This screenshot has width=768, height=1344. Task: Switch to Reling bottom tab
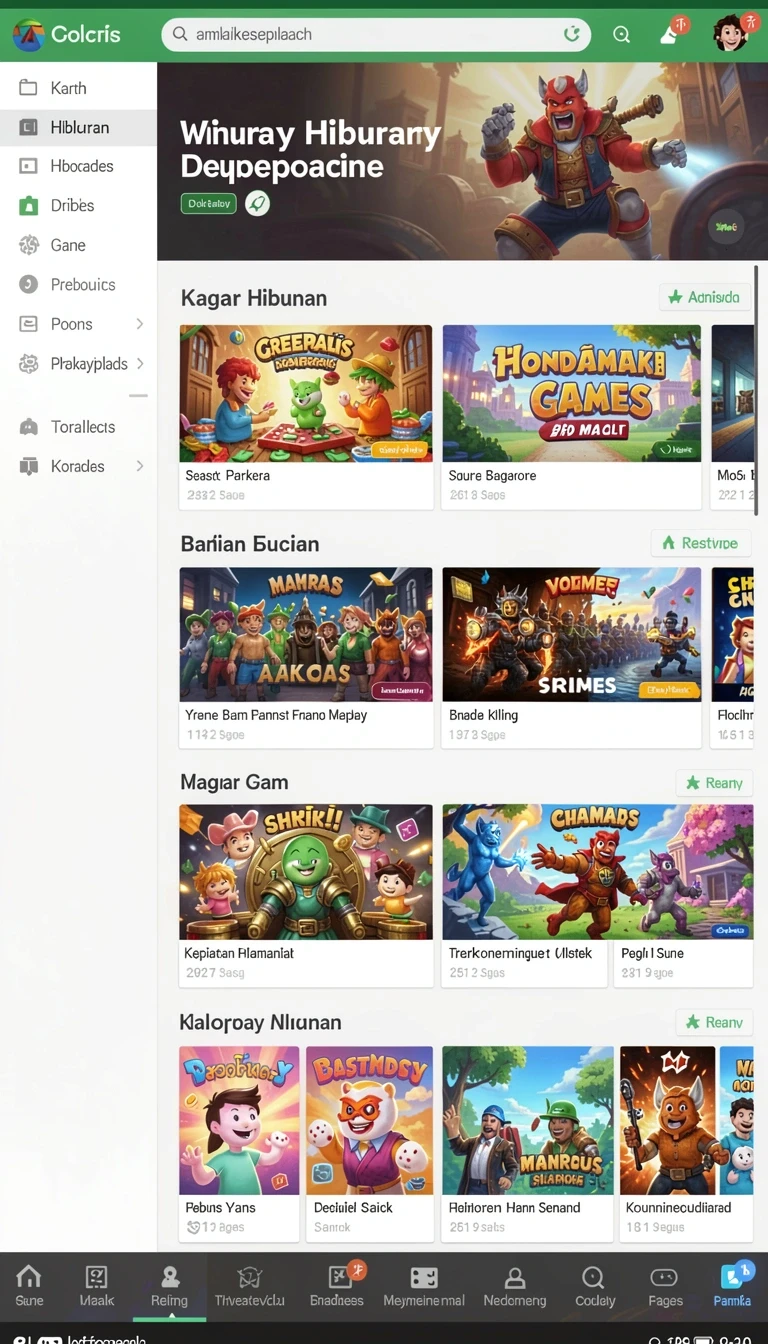169,1286
